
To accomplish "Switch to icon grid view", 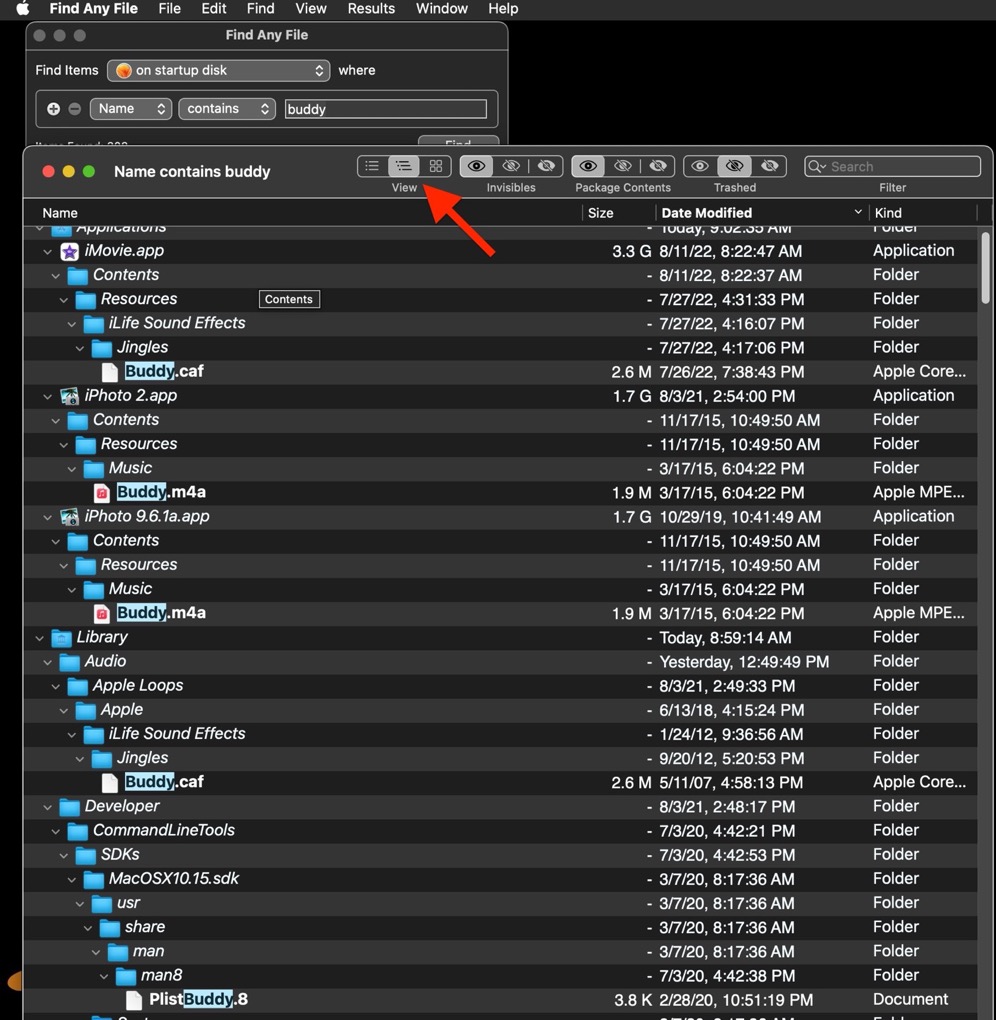I will pos(435,166).
